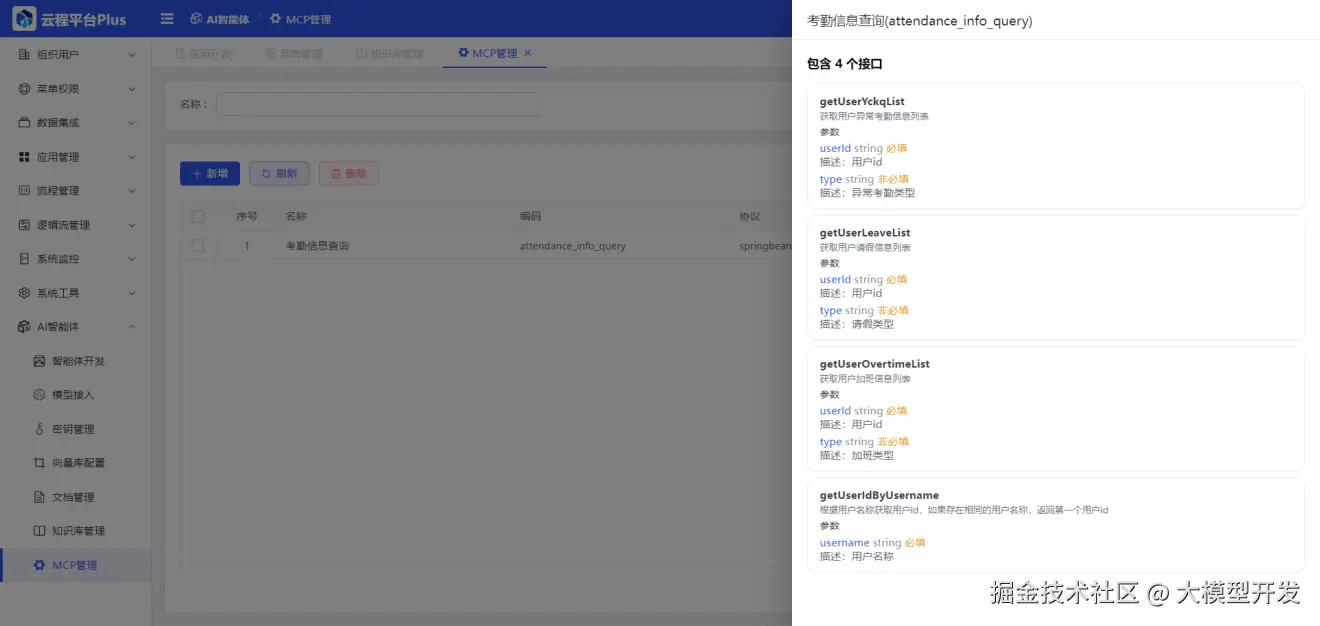Click the 新增 button

(210, 174)
